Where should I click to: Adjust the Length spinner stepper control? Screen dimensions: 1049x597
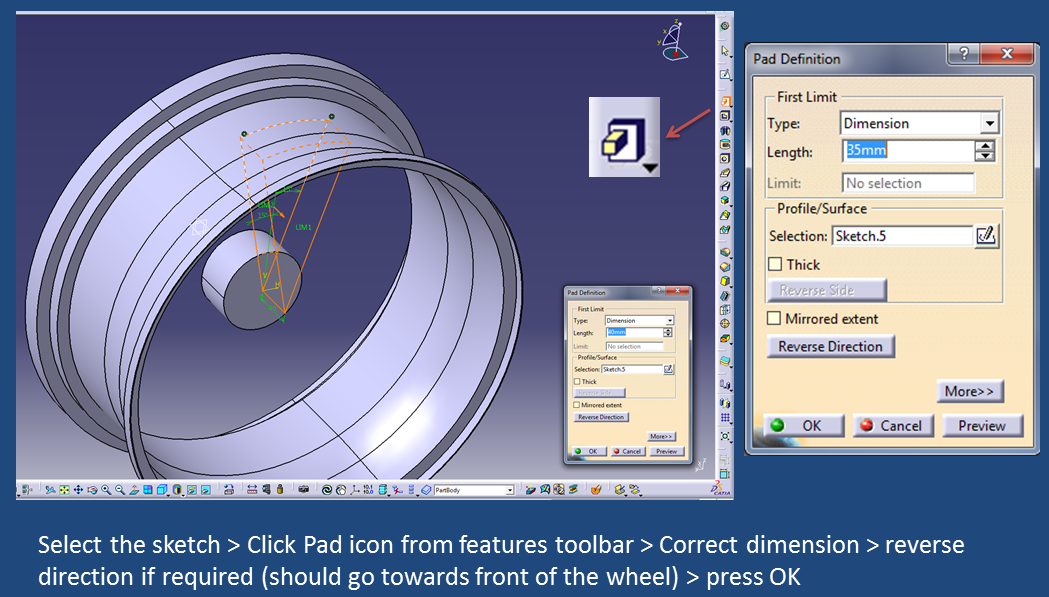[983, 150]
